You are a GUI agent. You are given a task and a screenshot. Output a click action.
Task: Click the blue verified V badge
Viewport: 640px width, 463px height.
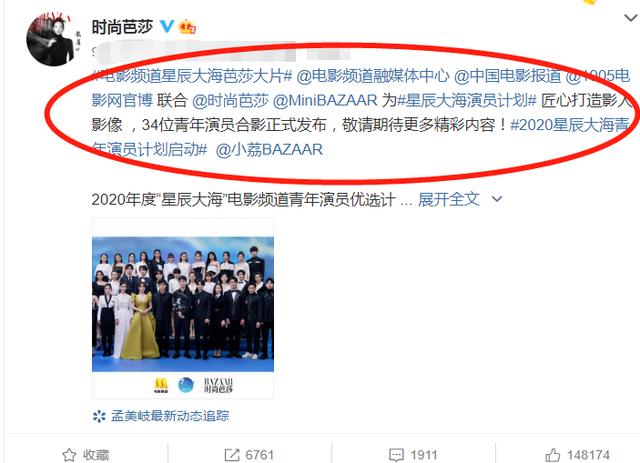tap(167, 26)
